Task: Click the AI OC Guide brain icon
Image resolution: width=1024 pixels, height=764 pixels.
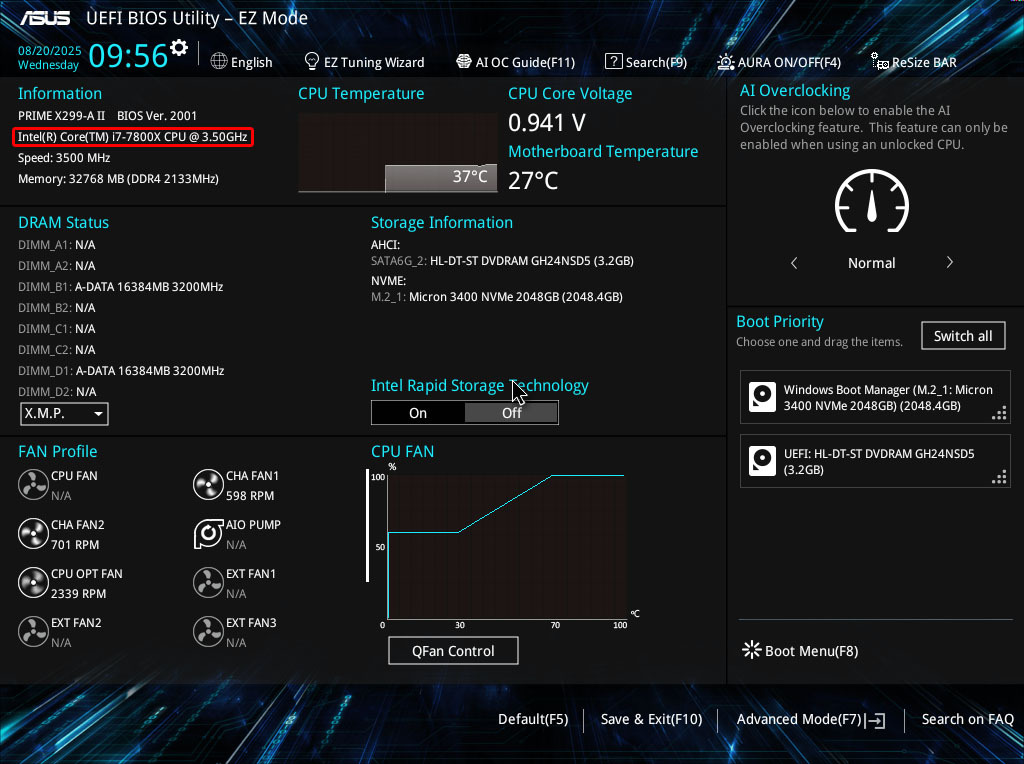Action: [464, 61]
